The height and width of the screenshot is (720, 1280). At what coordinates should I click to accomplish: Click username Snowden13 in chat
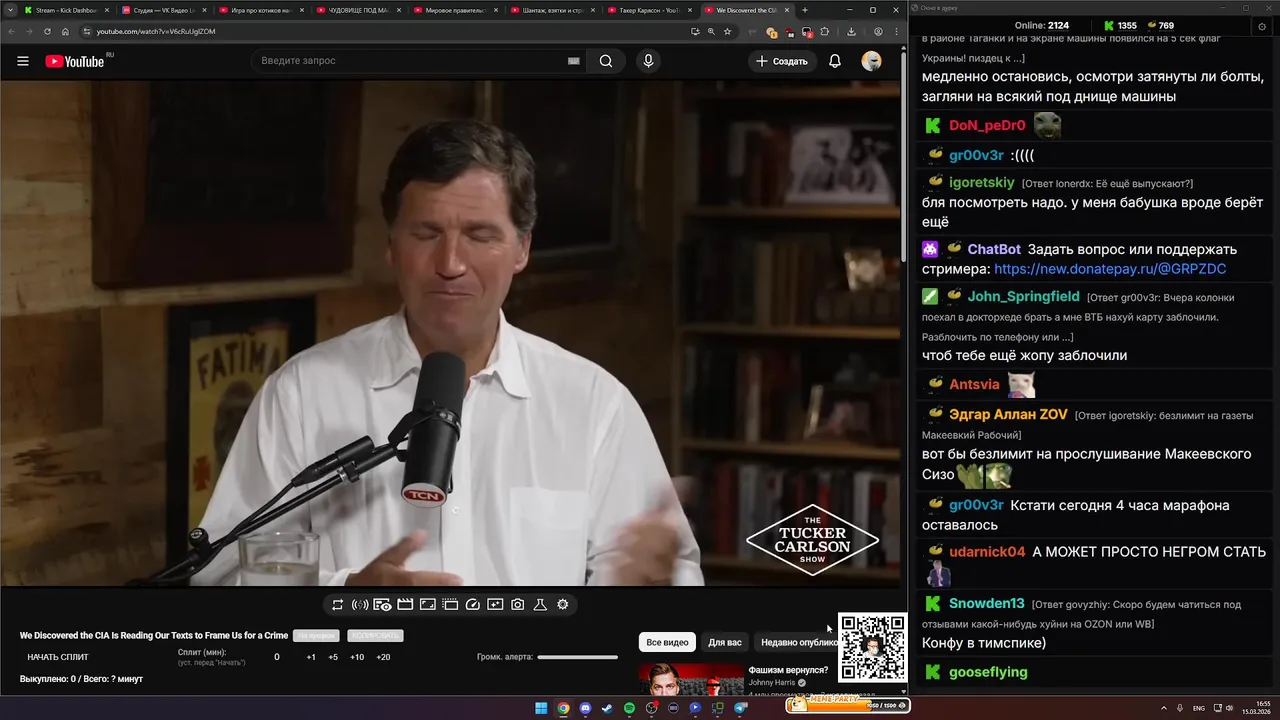(987, 604)
